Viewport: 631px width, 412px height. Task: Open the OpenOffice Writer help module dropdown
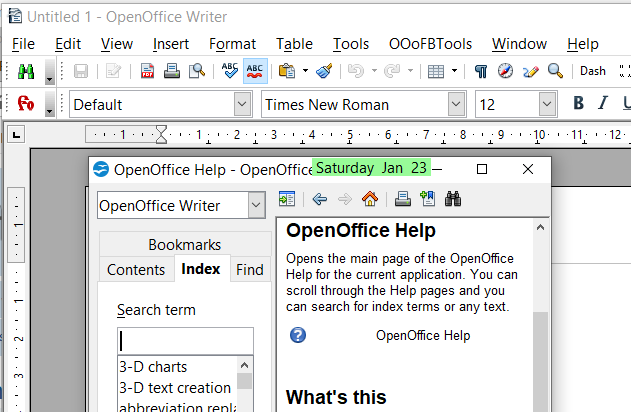[256, 205]
